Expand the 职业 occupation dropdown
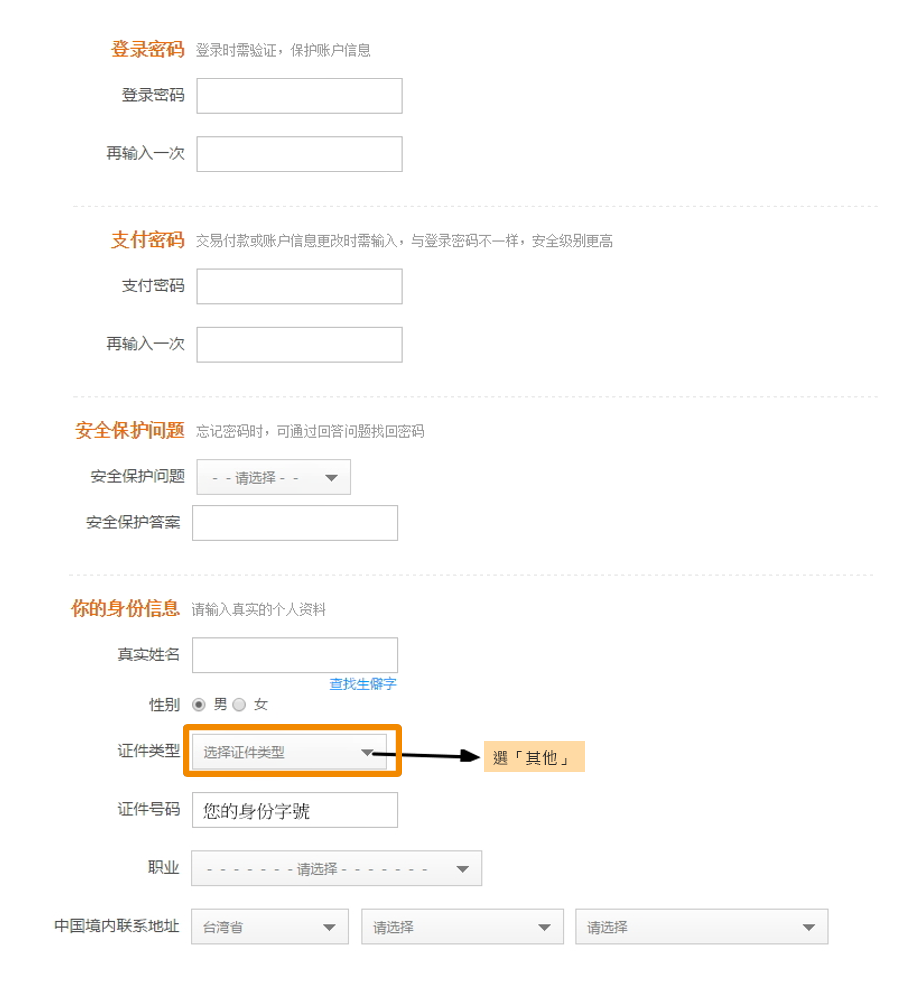 click(336, 868)
